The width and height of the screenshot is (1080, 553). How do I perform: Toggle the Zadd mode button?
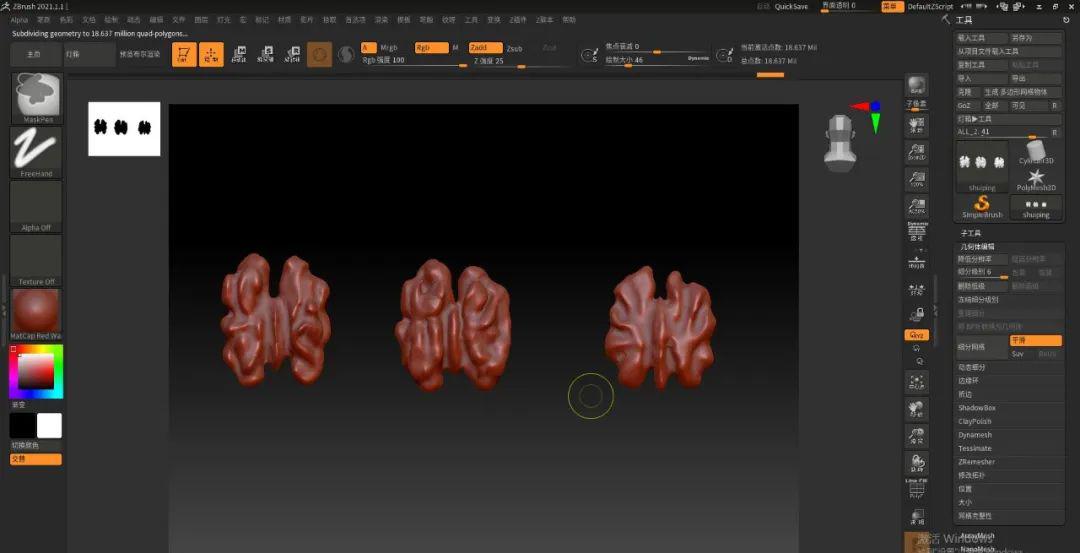pos(485,48)
